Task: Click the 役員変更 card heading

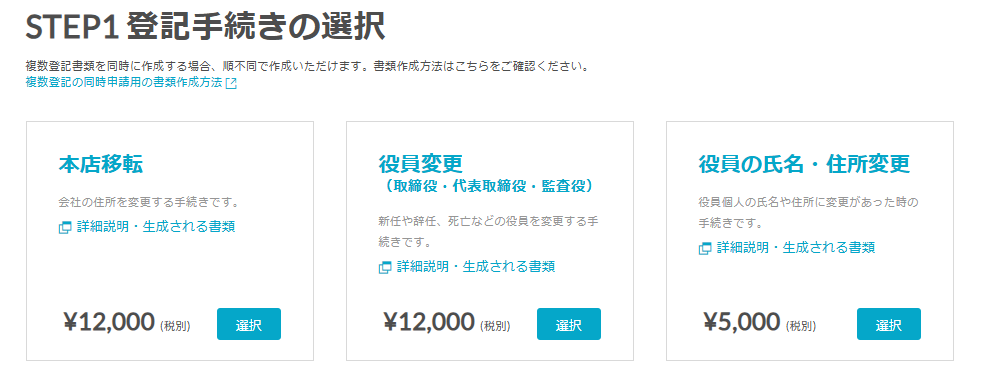Action: (x=421, y=165)
